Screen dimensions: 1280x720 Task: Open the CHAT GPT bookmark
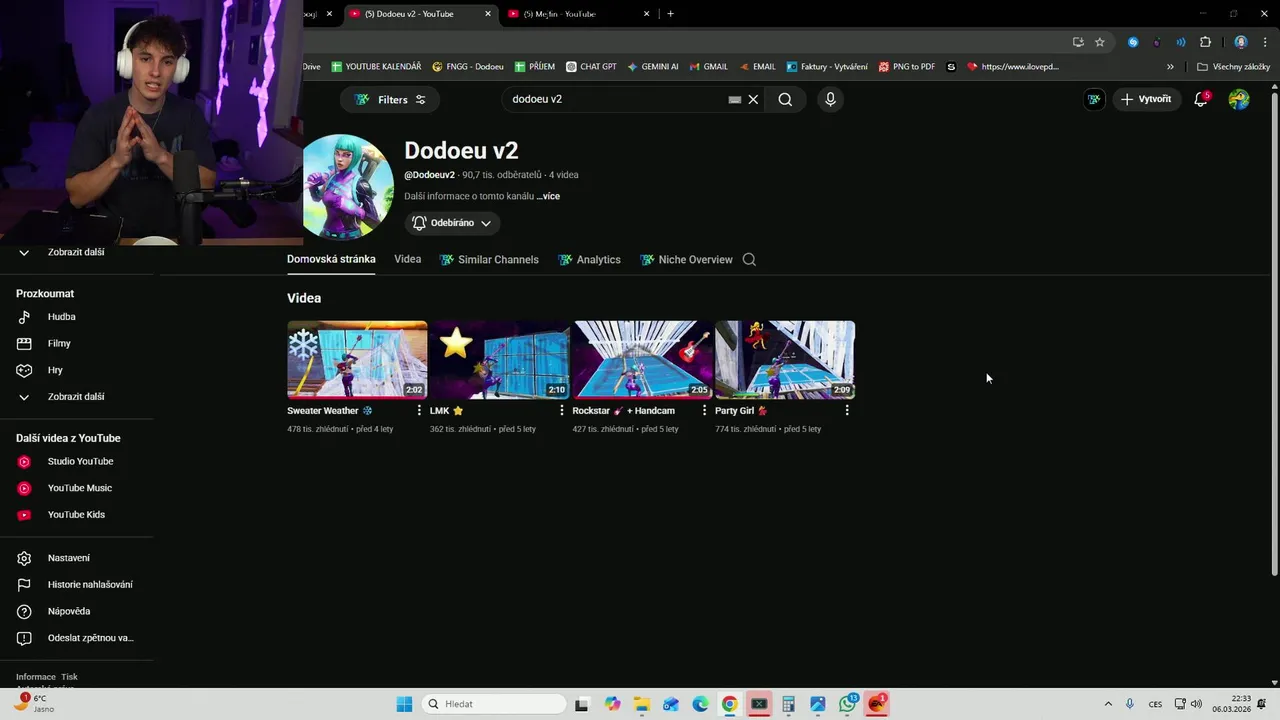click(x=591, y=67)
